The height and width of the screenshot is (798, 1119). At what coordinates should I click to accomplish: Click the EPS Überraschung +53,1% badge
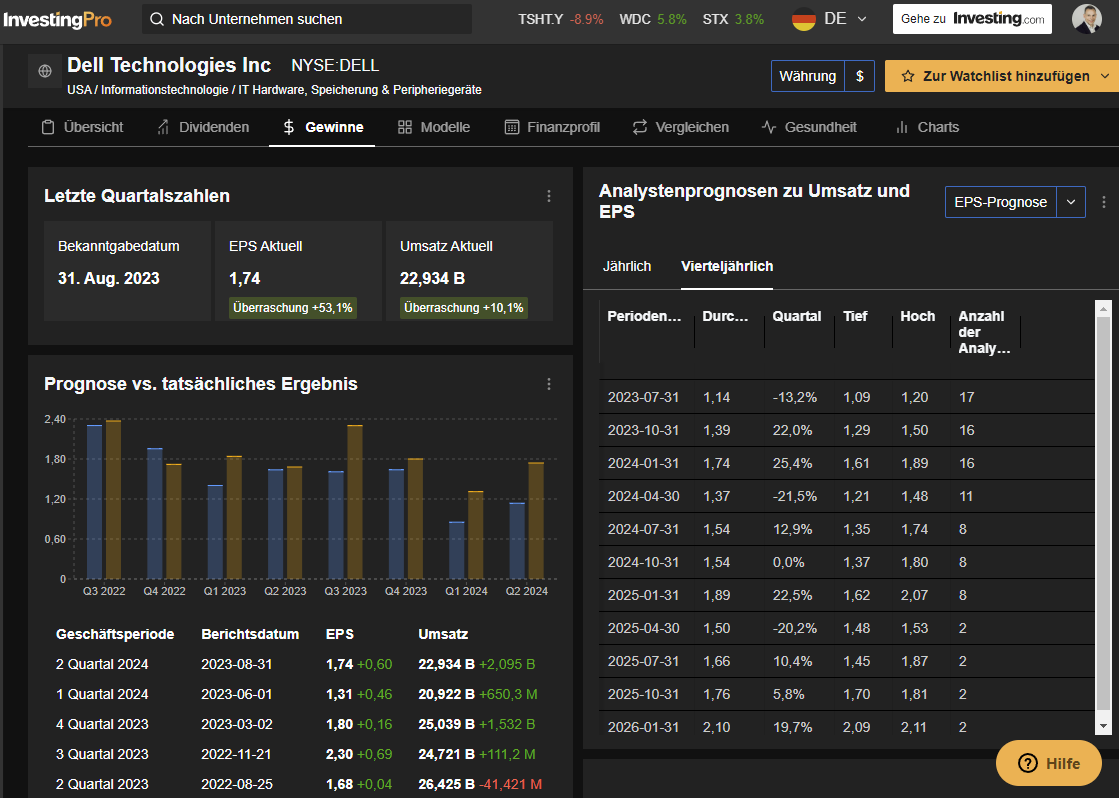point(293,308)
